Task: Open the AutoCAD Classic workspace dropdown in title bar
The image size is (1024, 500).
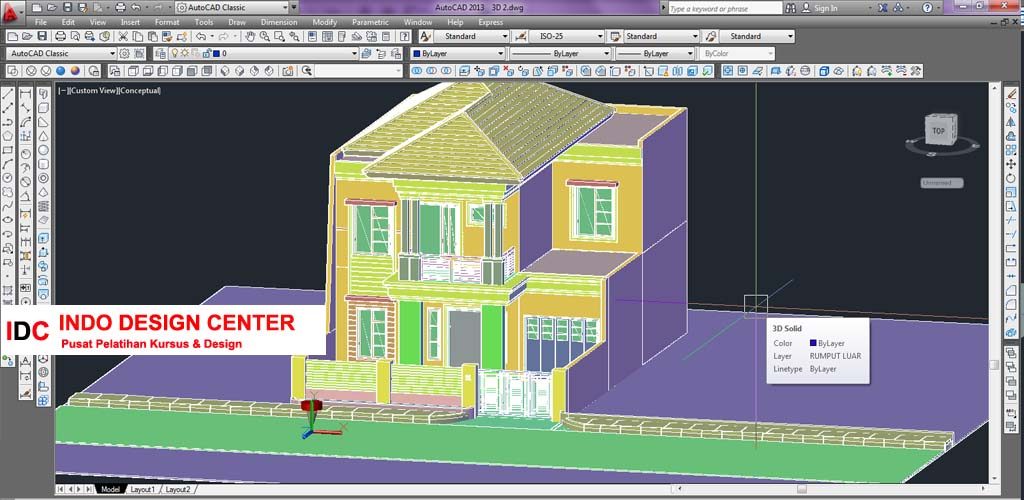Action: pos(232,8)
